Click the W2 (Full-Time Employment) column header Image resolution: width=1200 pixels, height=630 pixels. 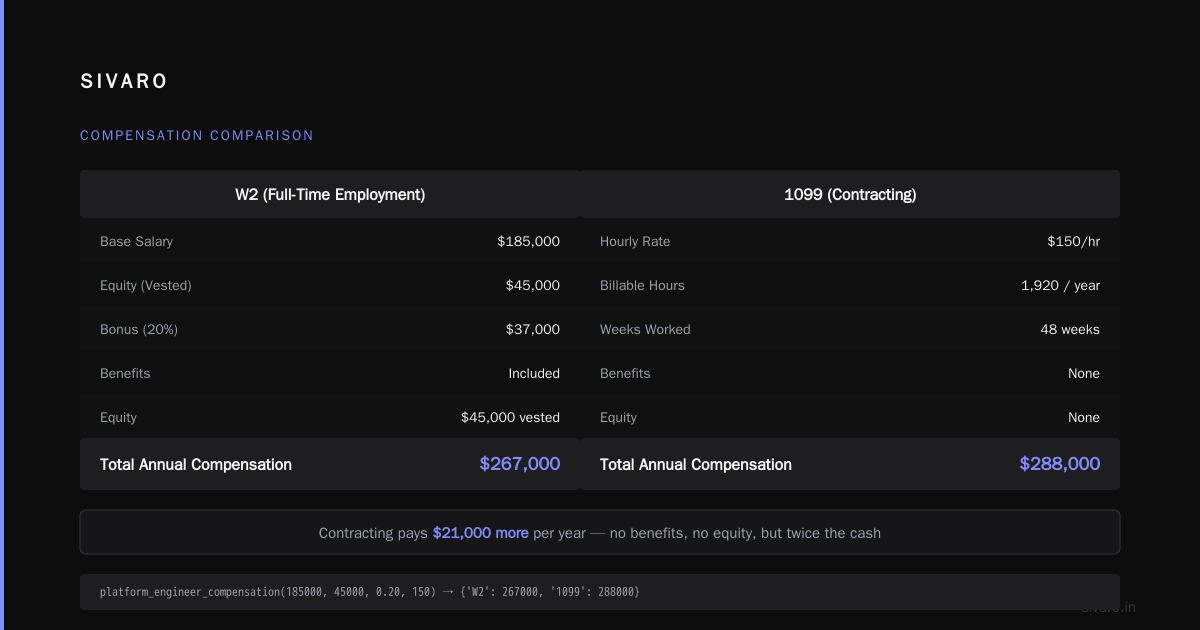coord(330,194)
